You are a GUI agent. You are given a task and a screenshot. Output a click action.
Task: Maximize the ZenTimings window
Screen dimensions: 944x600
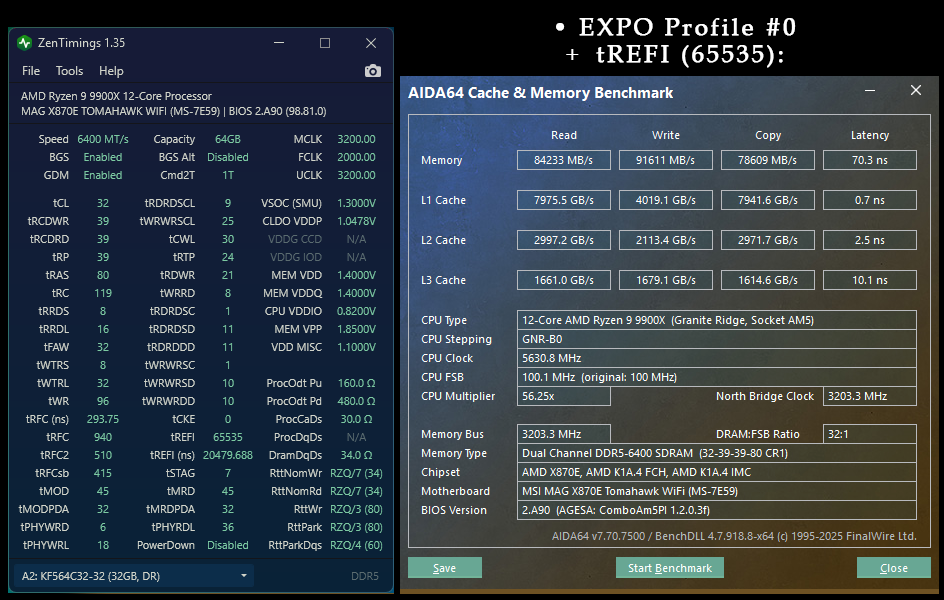tap(325, 43)
